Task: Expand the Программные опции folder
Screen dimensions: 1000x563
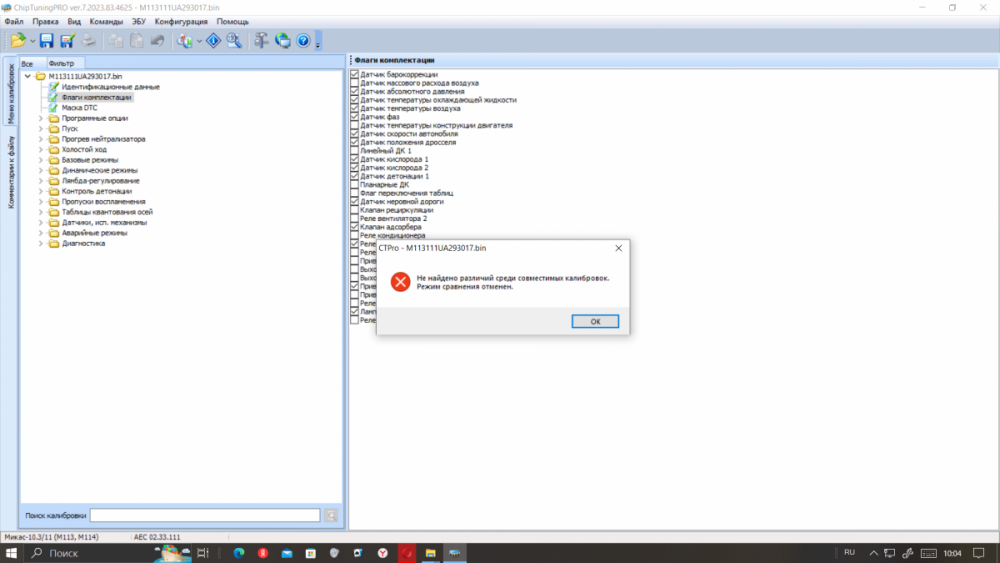Action: tap(41, 118)
